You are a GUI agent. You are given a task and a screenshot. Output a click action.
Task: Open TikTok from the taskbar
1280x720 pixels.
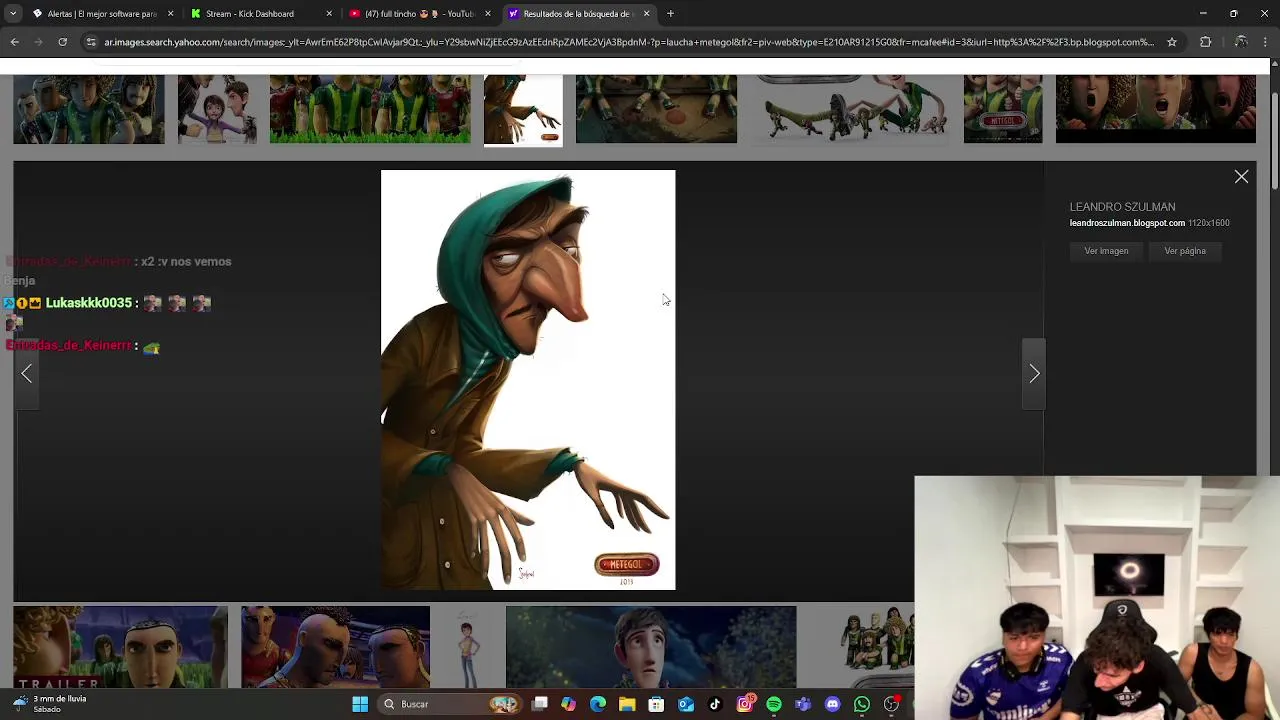[x=715, y=704]
